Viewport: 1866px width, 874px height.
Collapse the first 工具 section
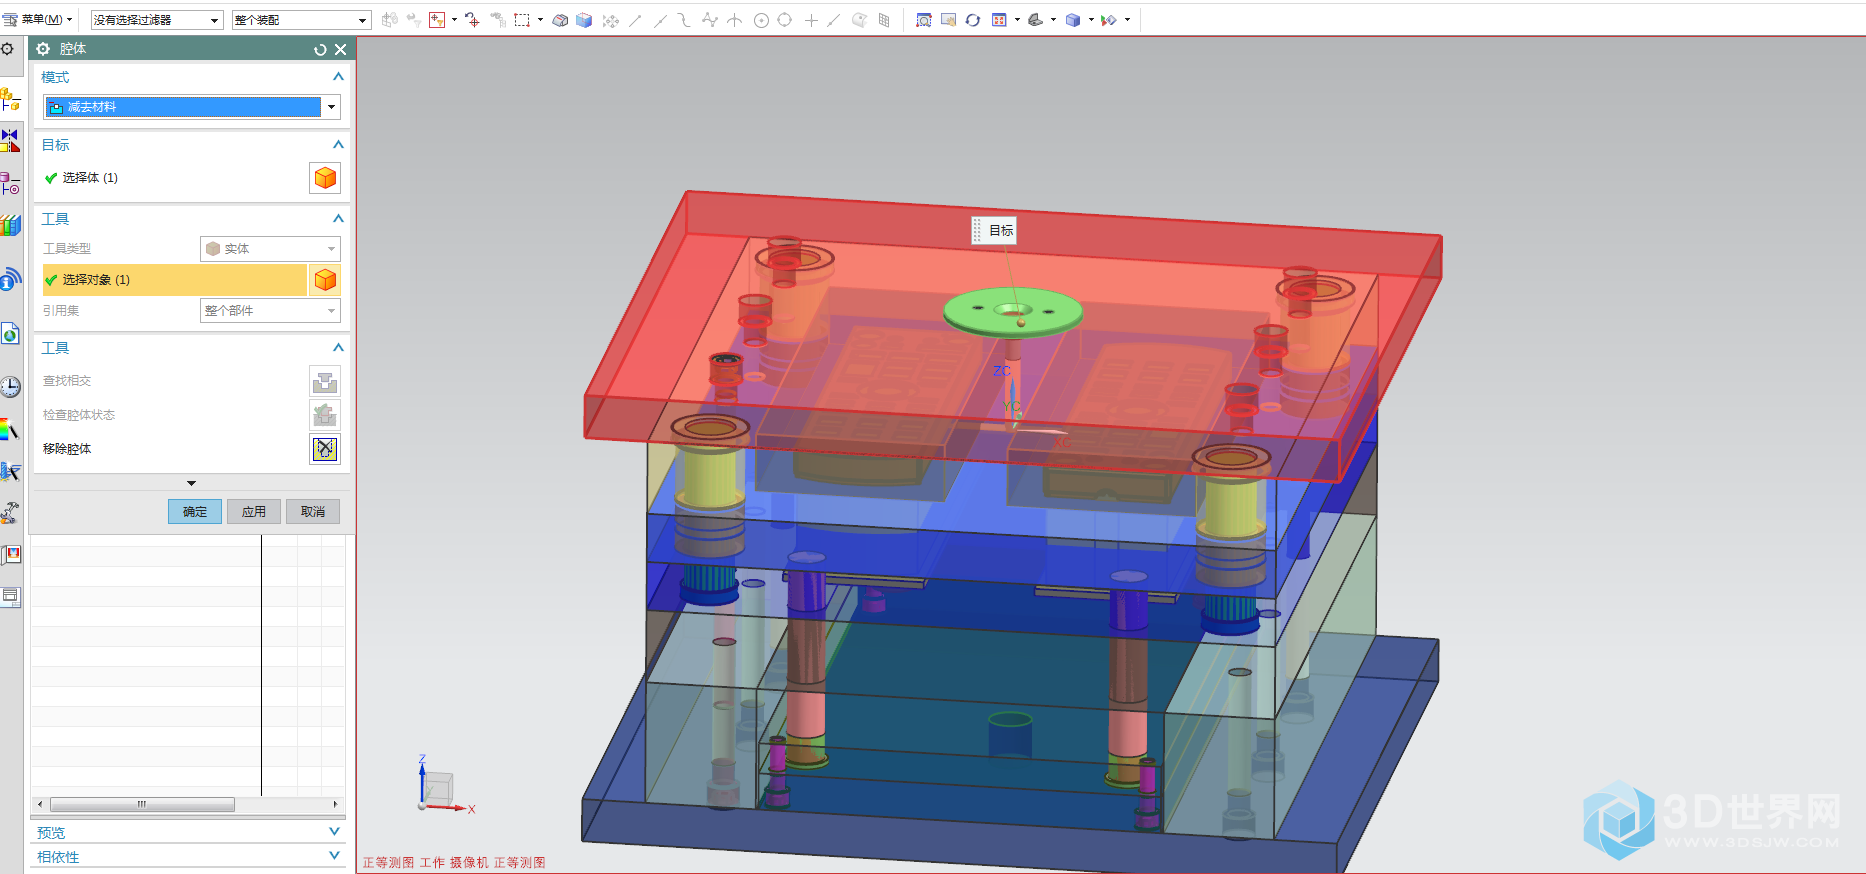(338, 219)
